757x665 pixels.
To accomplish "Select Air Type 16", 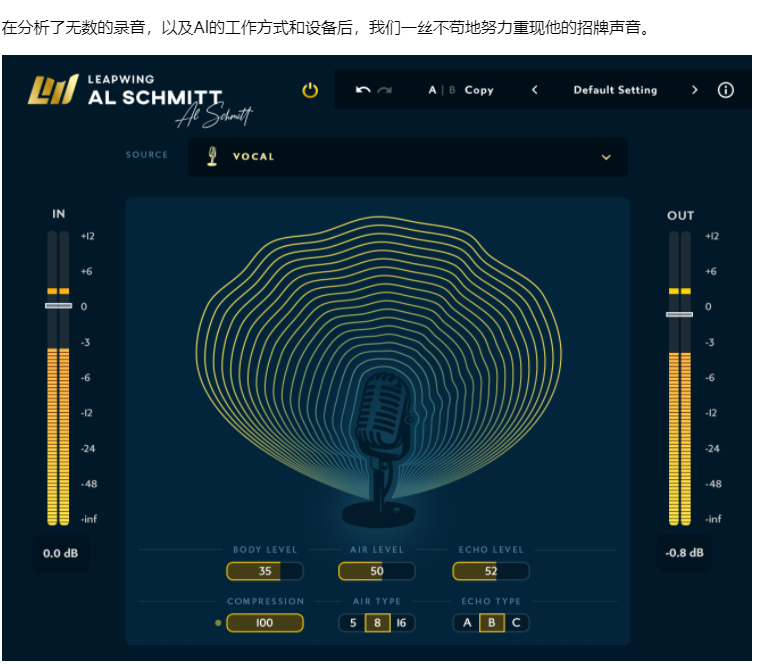I will (402, 623).
